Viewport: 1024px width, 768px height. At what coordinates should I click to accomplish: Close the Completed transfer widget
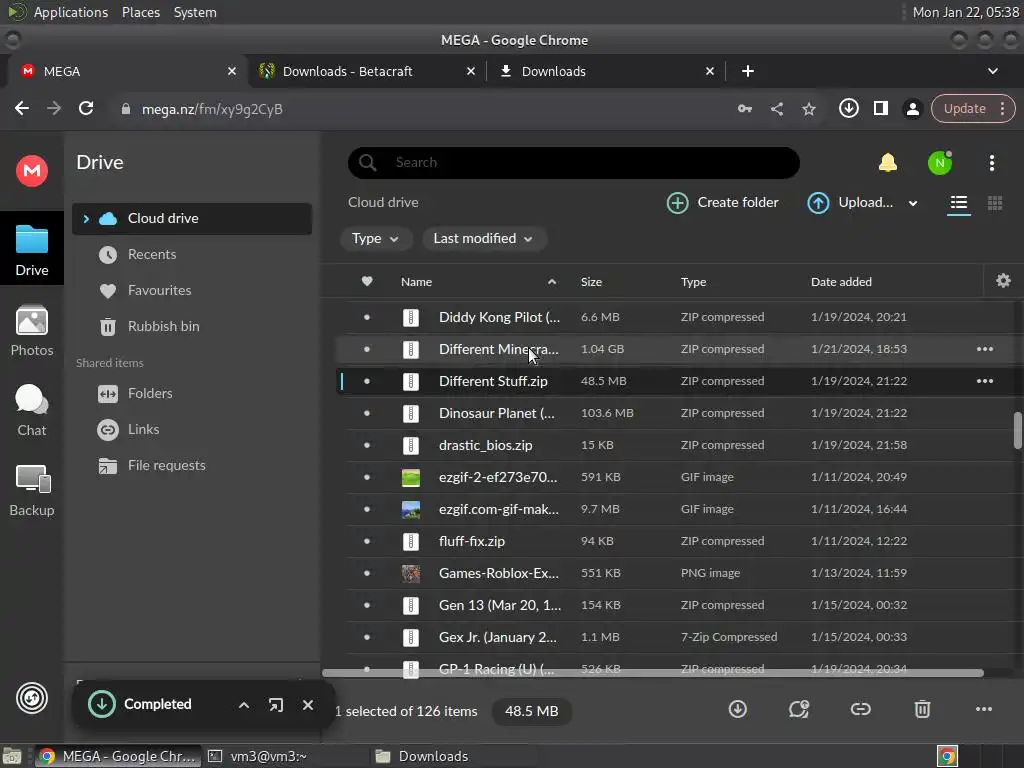pos(308,705)
